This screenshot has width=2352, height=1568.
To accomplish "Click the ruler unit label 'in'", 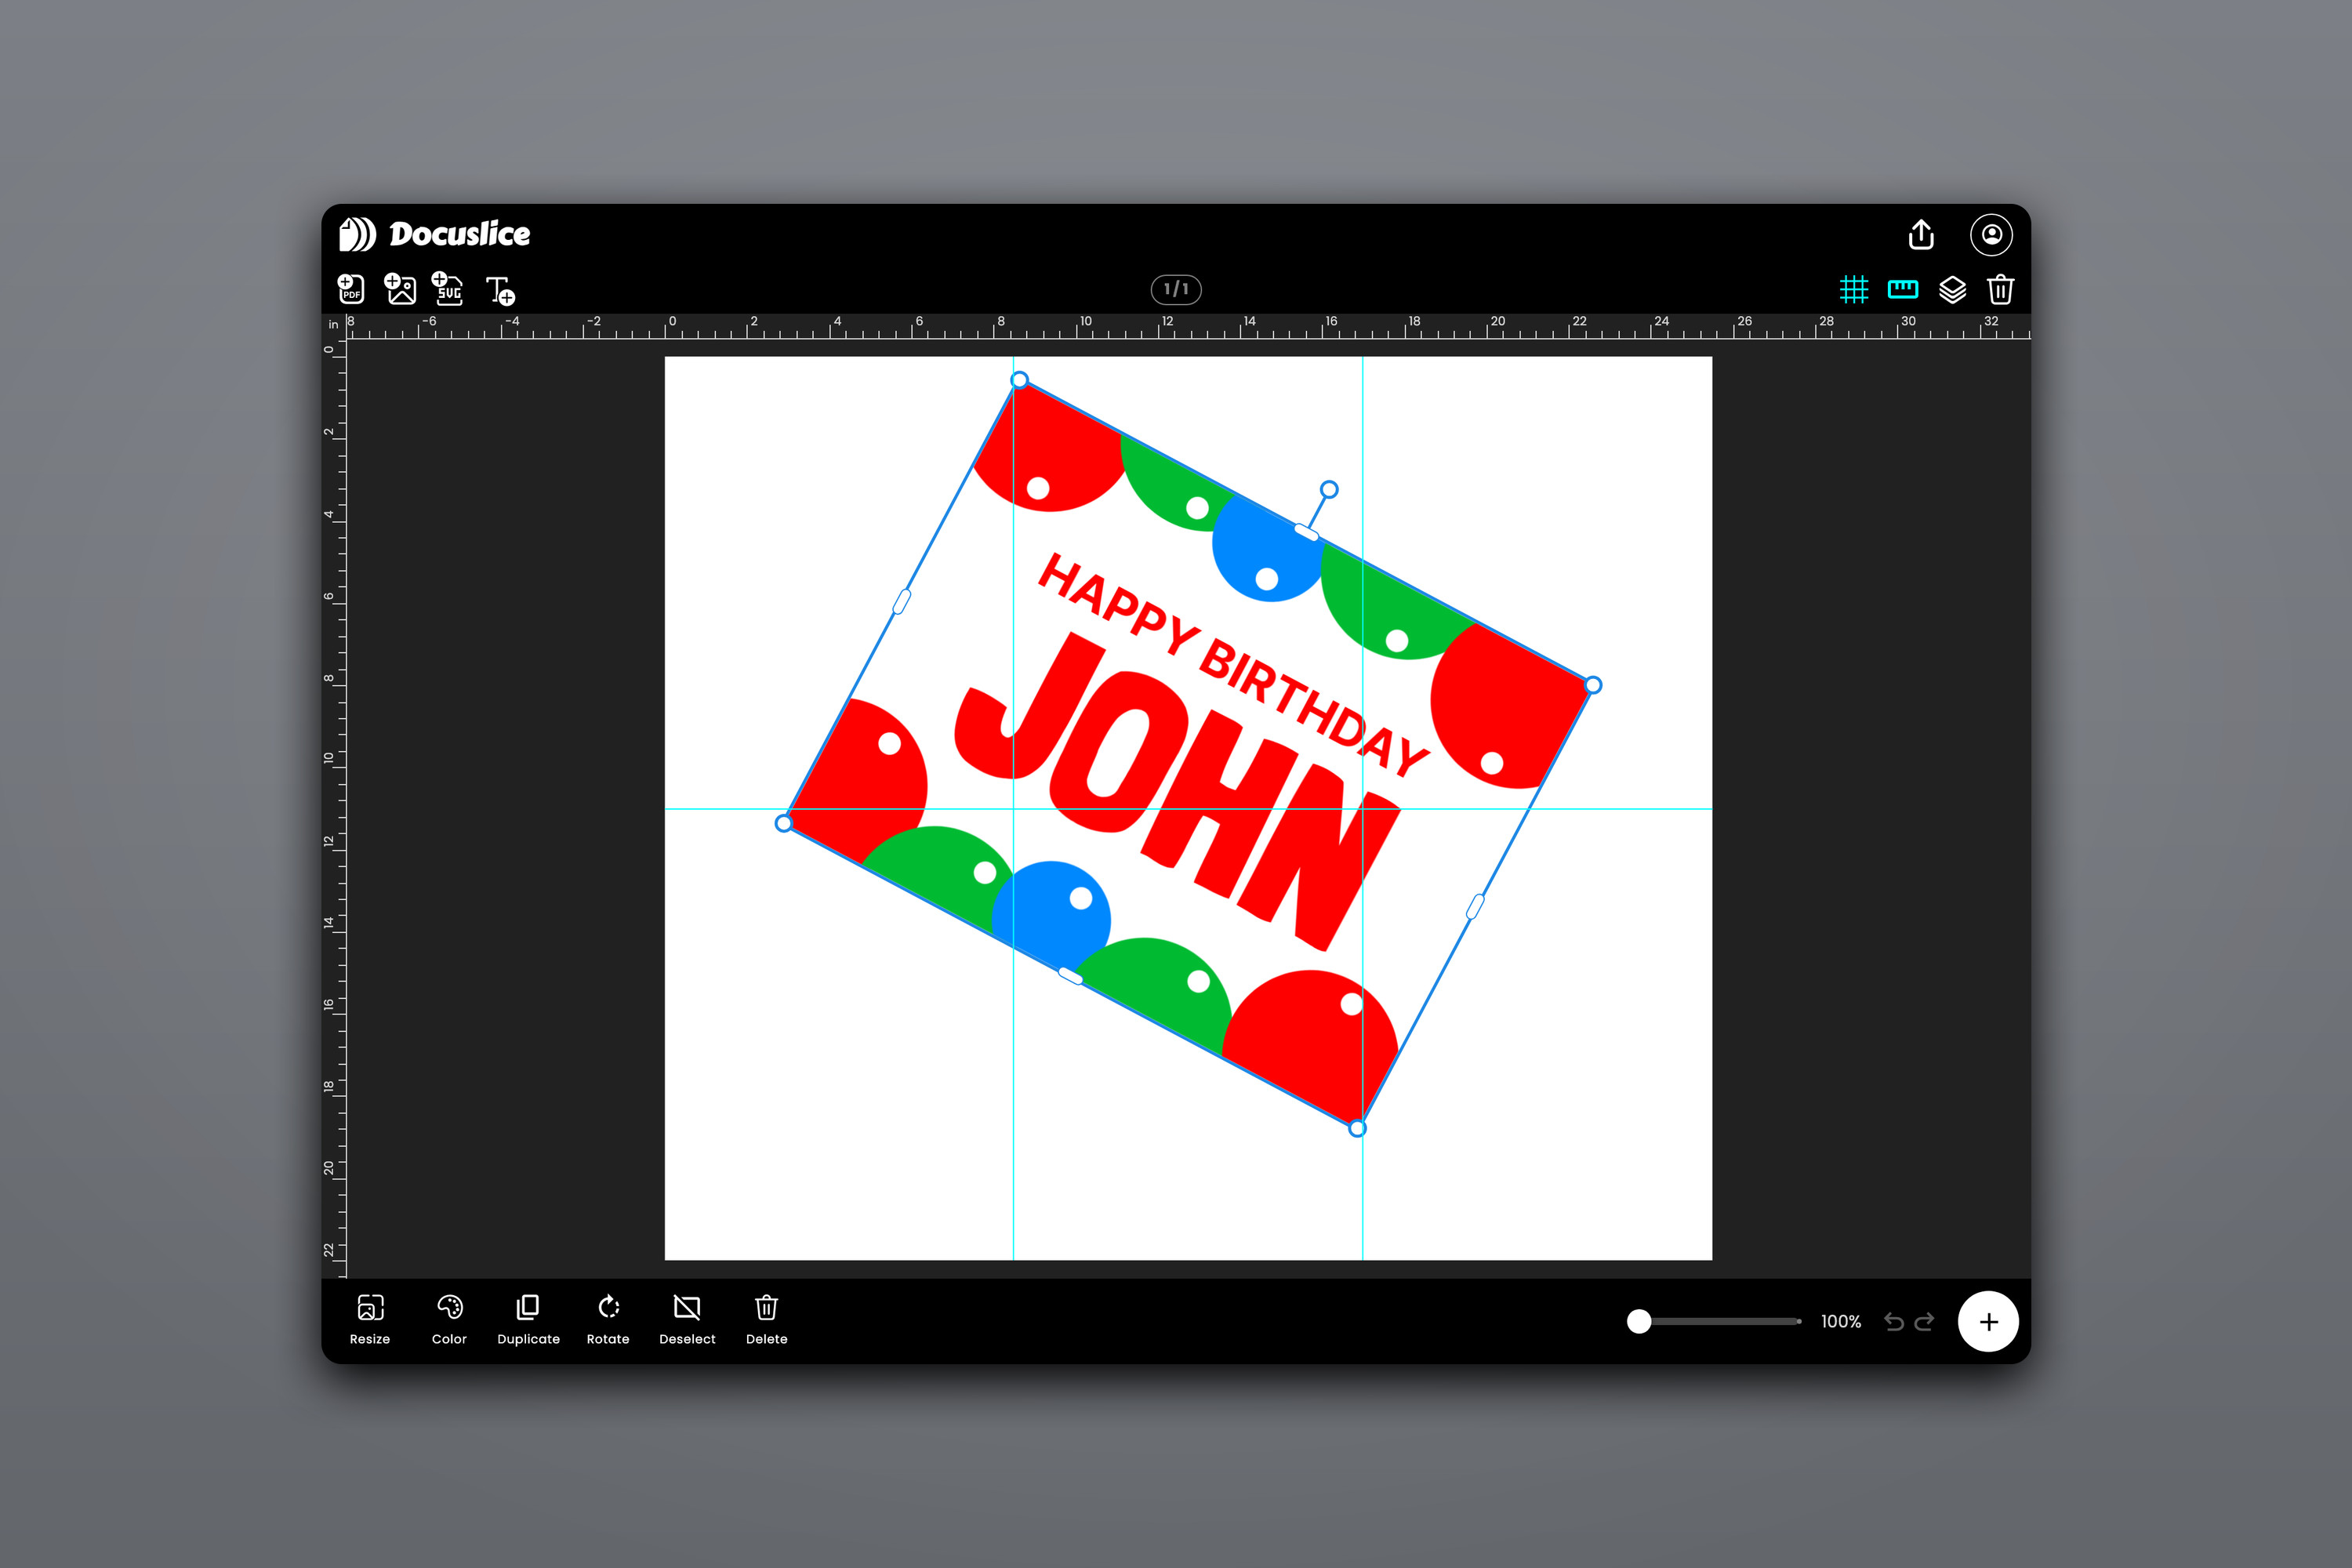I will click(x=333, y=325).
